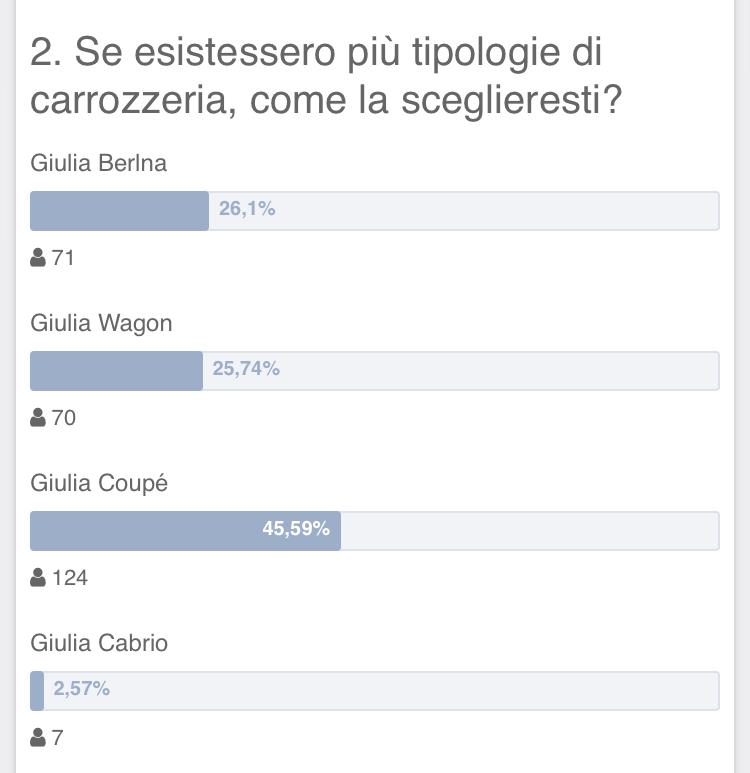The height and width of the screenshot is (773, 750).
Task: Click the 25,74% progress bar
Action: point(375,371)
